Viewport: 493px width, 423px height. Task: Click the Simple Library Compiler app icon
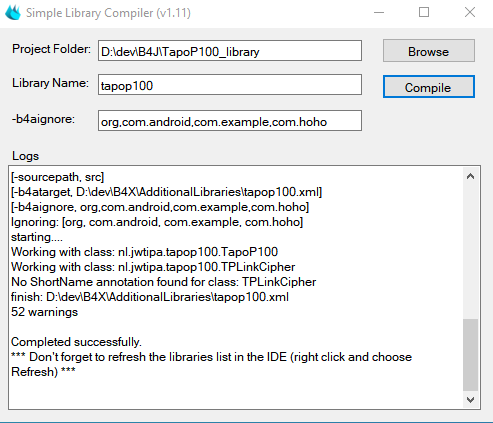click(x=13, y=13)
